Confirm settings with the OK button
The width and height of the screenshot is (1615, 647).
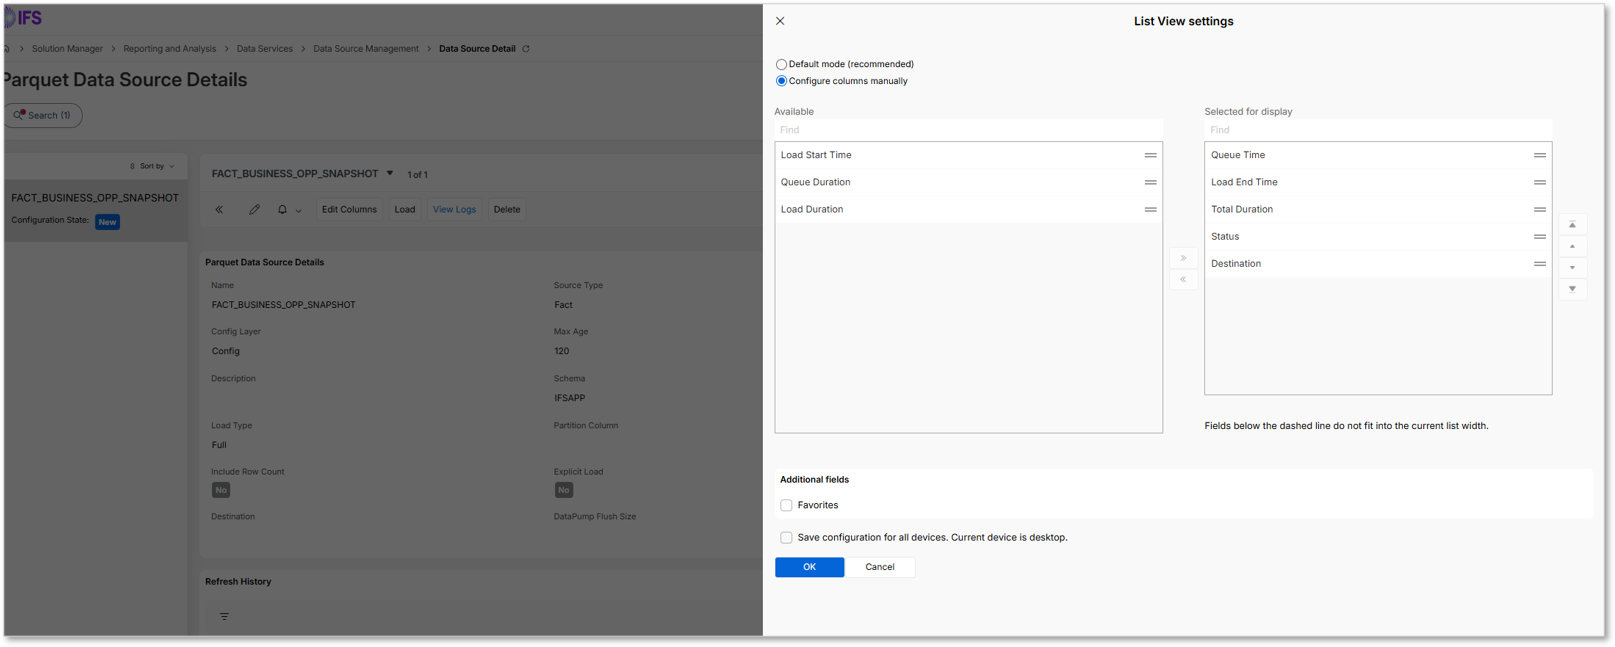click(809, 567)
